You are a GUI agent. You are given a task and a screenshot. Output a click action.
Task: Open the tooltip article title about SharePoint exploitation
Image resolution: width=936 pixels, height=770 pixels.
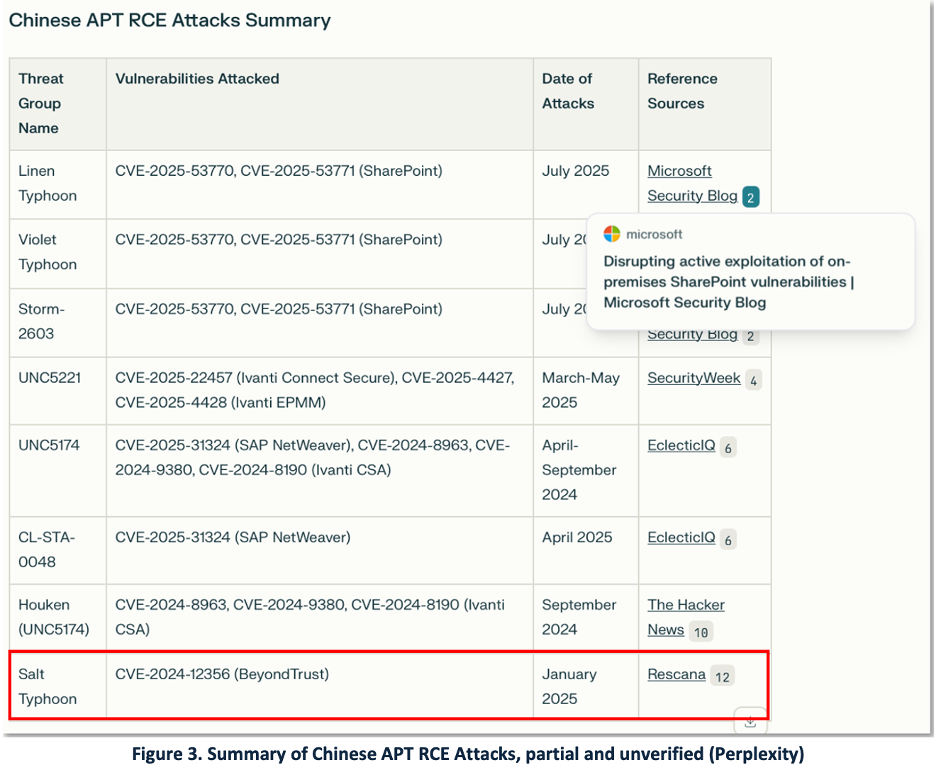pos(728,282)
